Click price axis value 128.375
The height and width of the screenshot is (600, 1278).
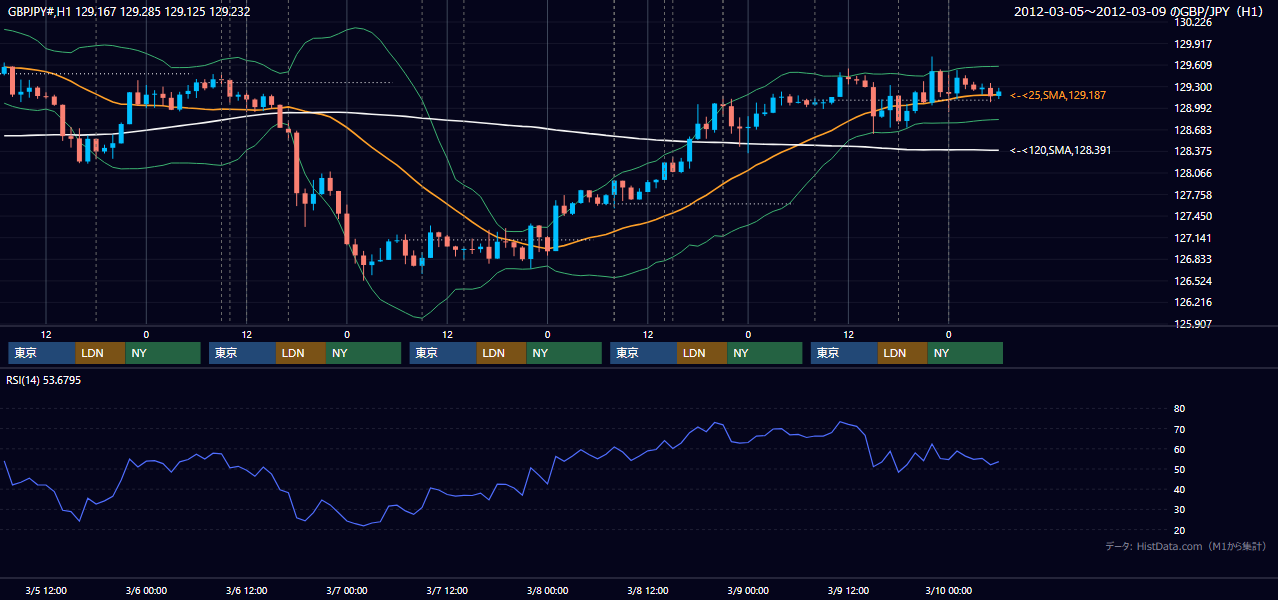click(1192, 151)
